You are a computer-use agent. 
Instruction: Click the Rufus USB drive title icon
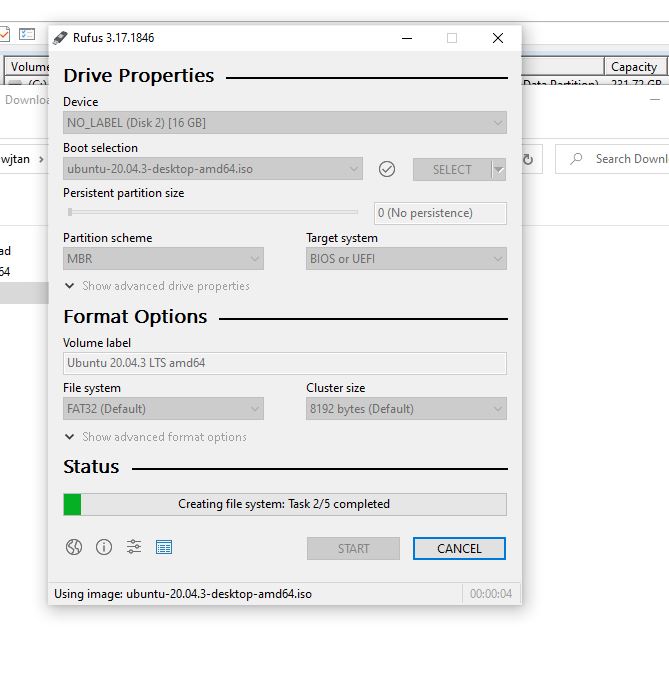pyautogui.click(x=60, y=38)
